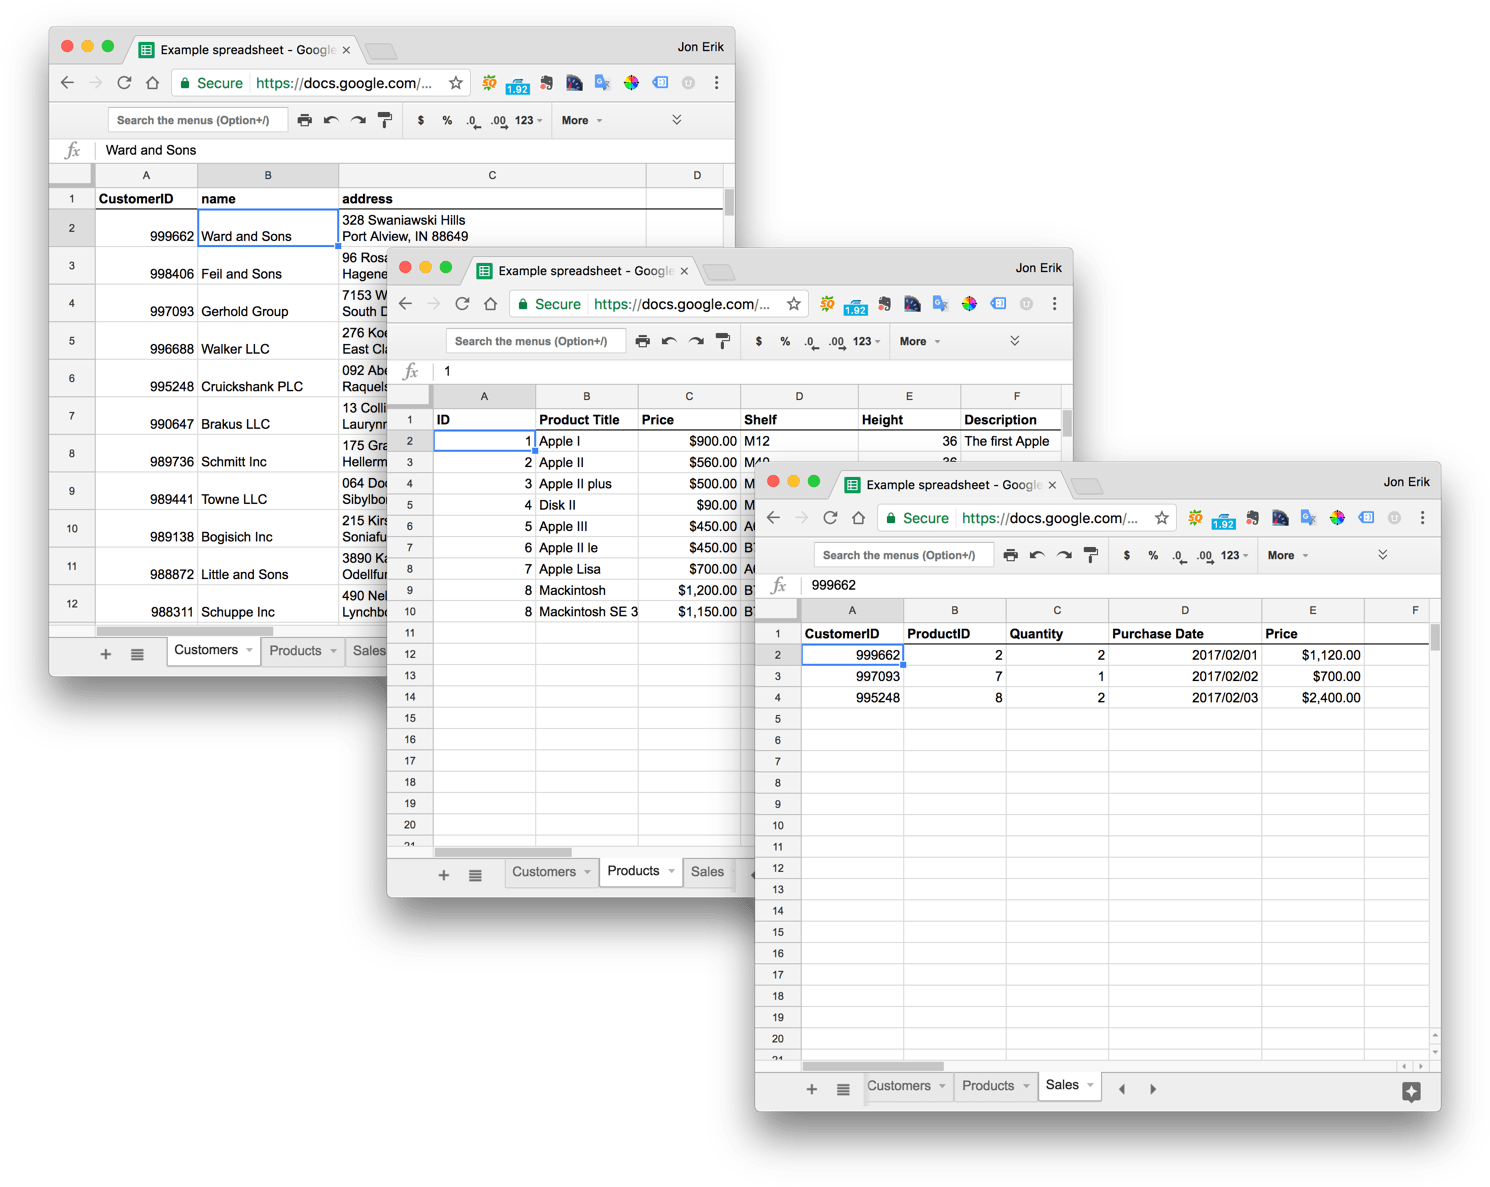
Task: Click horizontal scrollbar in Sales window
Action: coord(873,1066)
